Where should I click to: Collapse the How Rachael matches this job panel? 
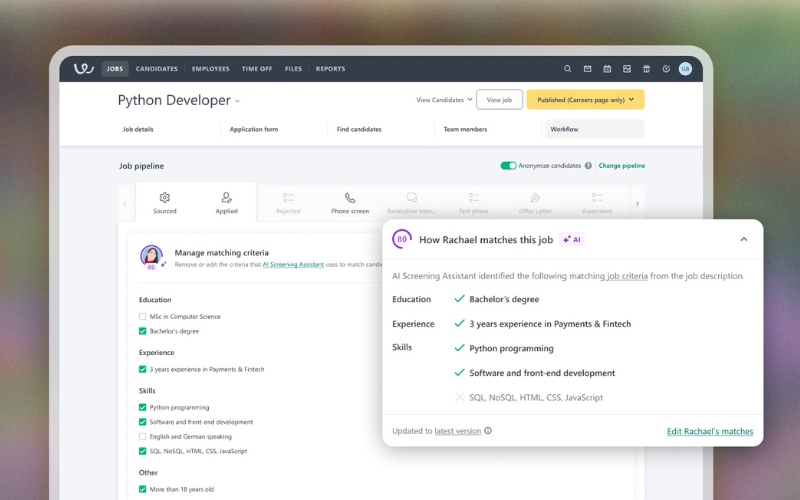pos(743,240)
